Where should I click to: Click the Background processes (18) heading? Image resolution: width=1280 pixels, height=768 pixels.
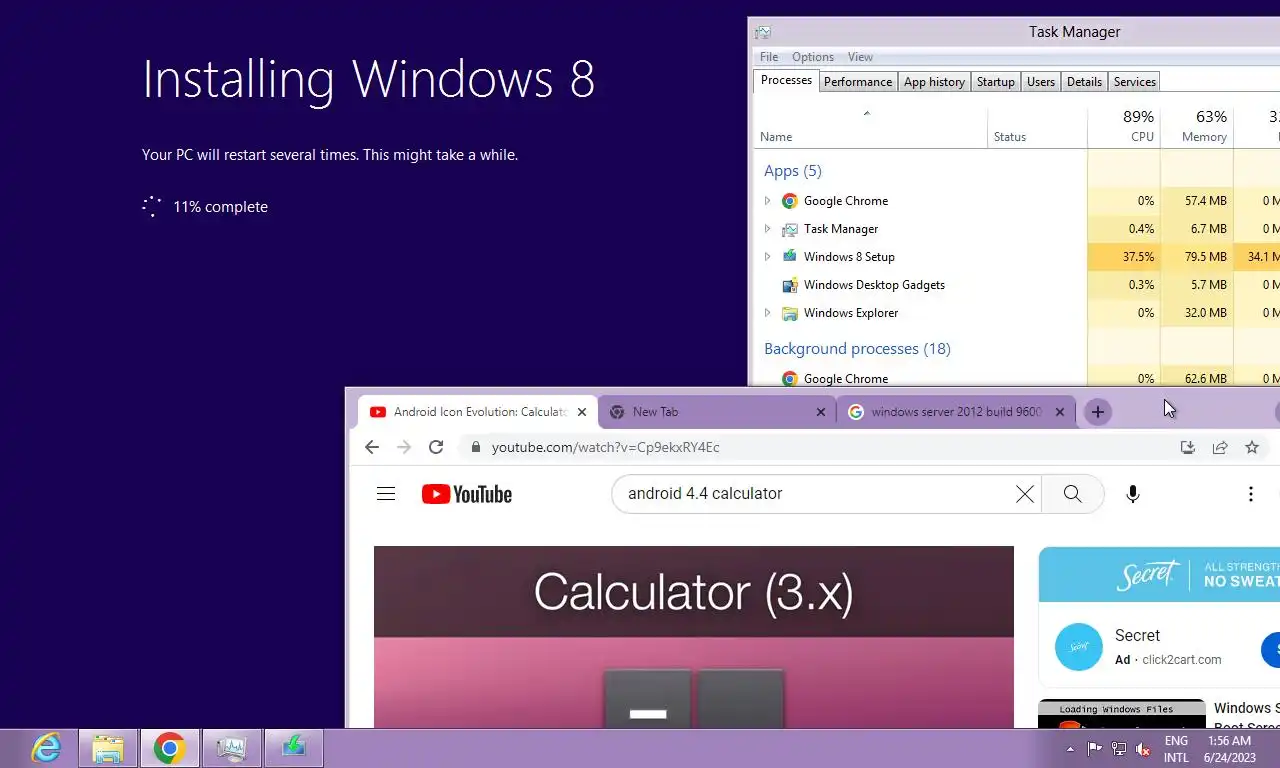857,349
